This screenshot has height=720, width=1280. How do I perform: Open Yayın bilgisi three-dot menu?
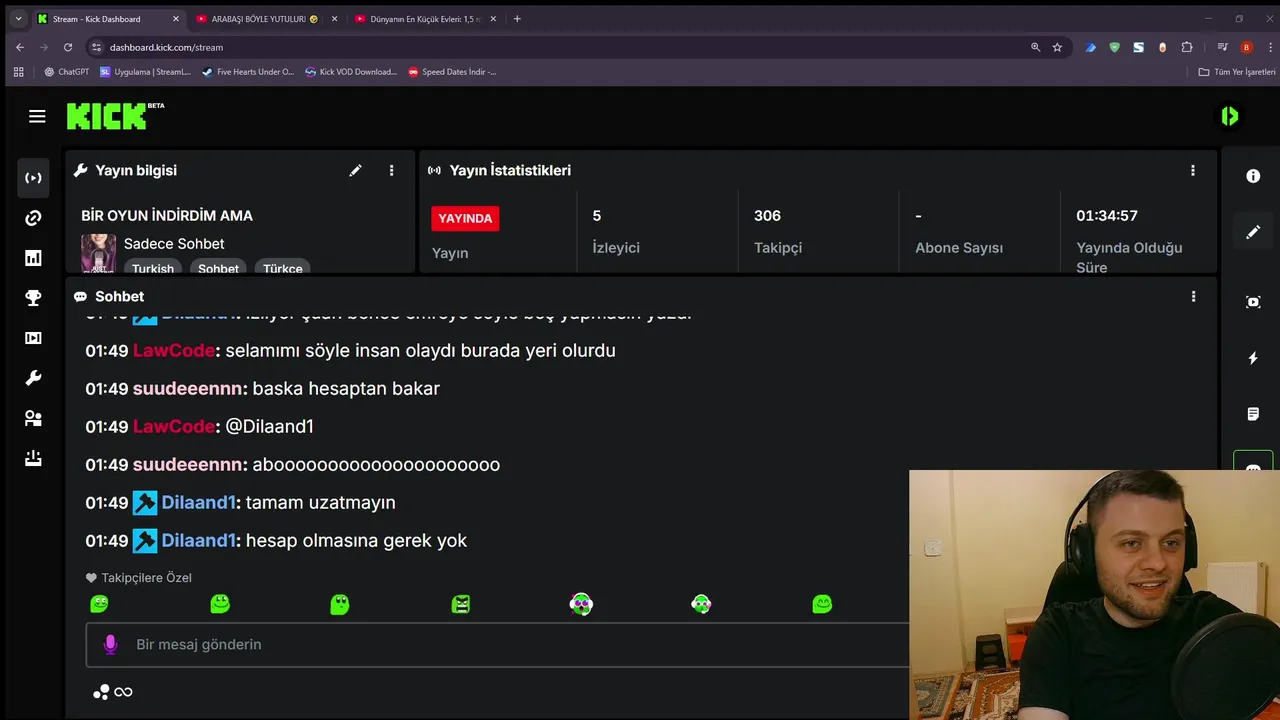391,171
